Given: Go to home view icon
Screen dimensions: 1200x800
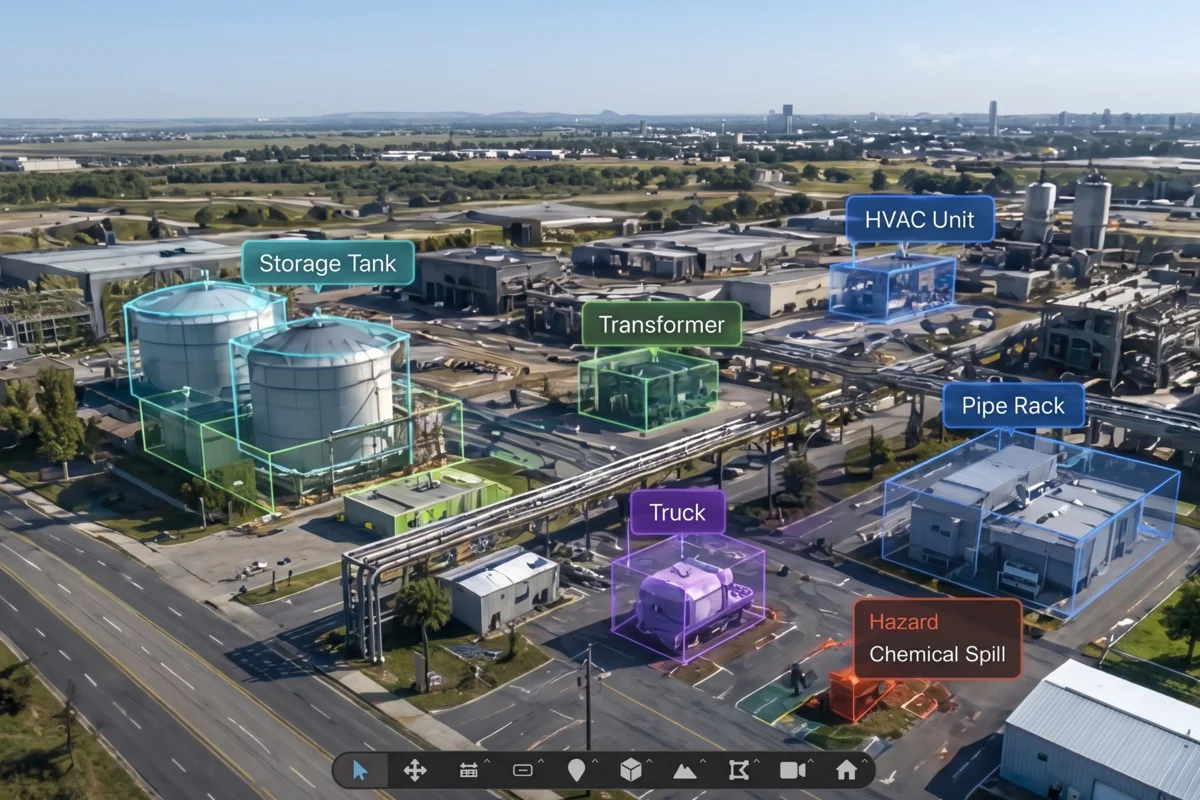Looking at the screenshot, I should pyautogui.click(x=847, y=770).
